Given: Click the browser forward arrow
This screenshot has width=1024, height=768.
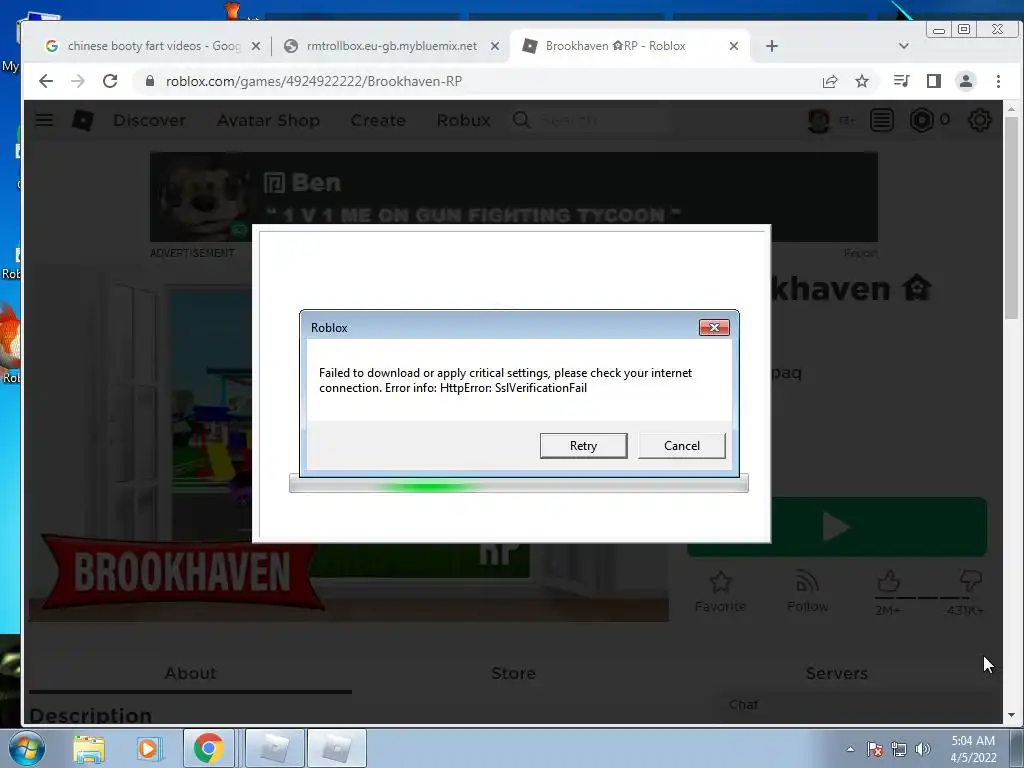Looking at the screenshot, I should [x=78, y=81].
